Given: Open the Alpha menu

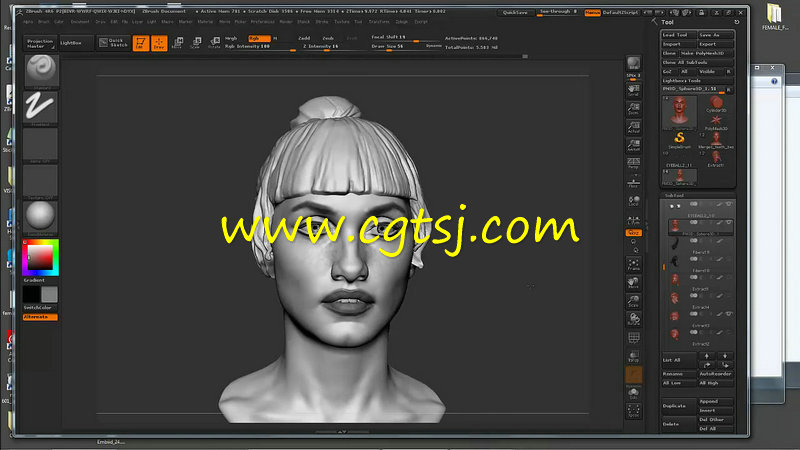Looking at the screenshot, I should pos(29,22).
